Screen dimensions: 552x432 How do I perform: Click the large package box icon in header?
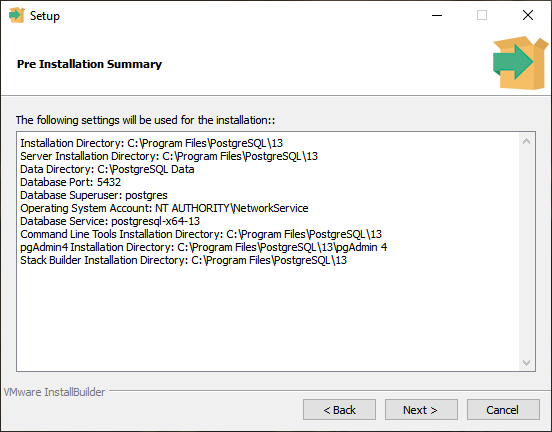tap(520, 63)
